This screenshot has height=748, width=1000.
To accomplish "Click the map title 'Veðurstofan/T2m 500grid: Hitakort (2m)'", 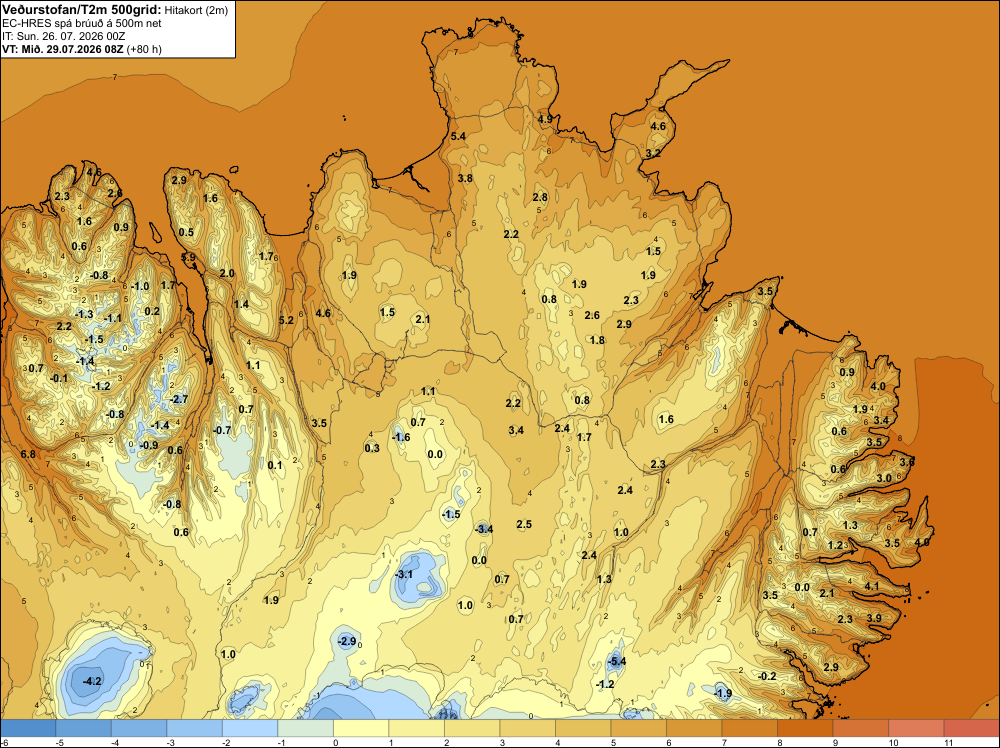I will click(x=115, y=10).
